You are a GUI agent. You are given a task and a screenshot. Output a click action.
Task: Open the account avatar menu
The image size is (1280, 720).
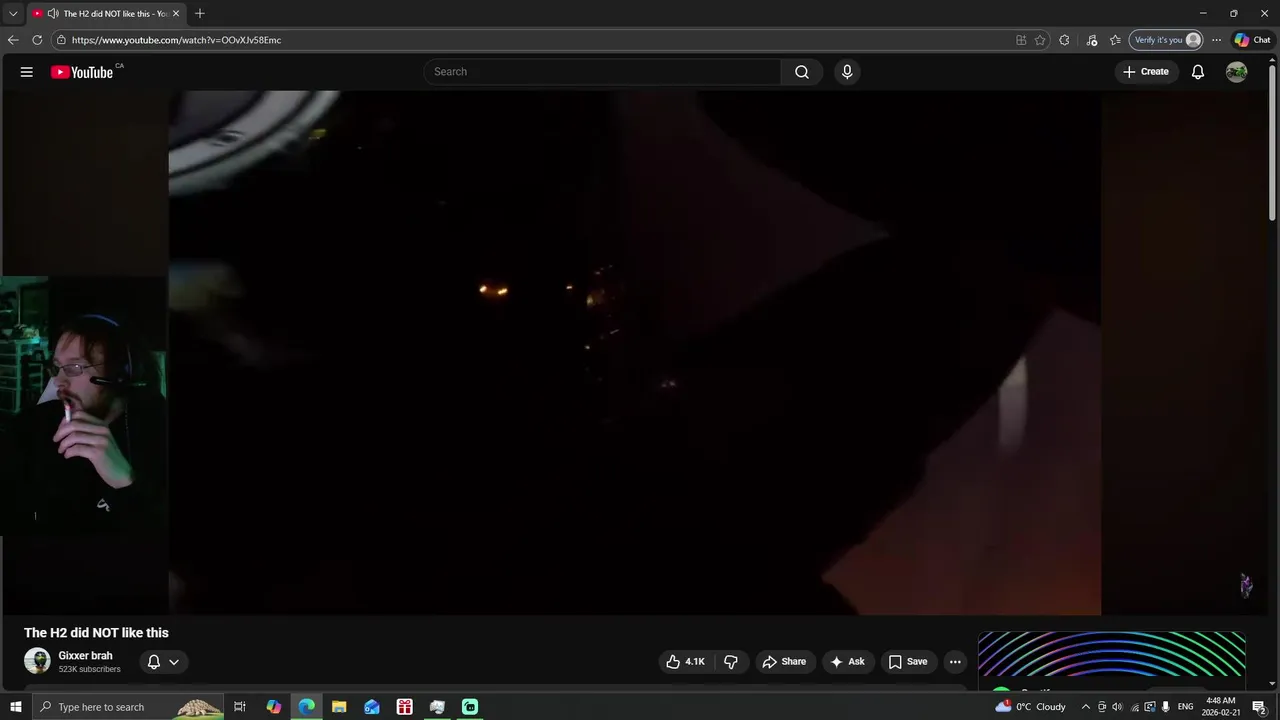coord(1237,72)
